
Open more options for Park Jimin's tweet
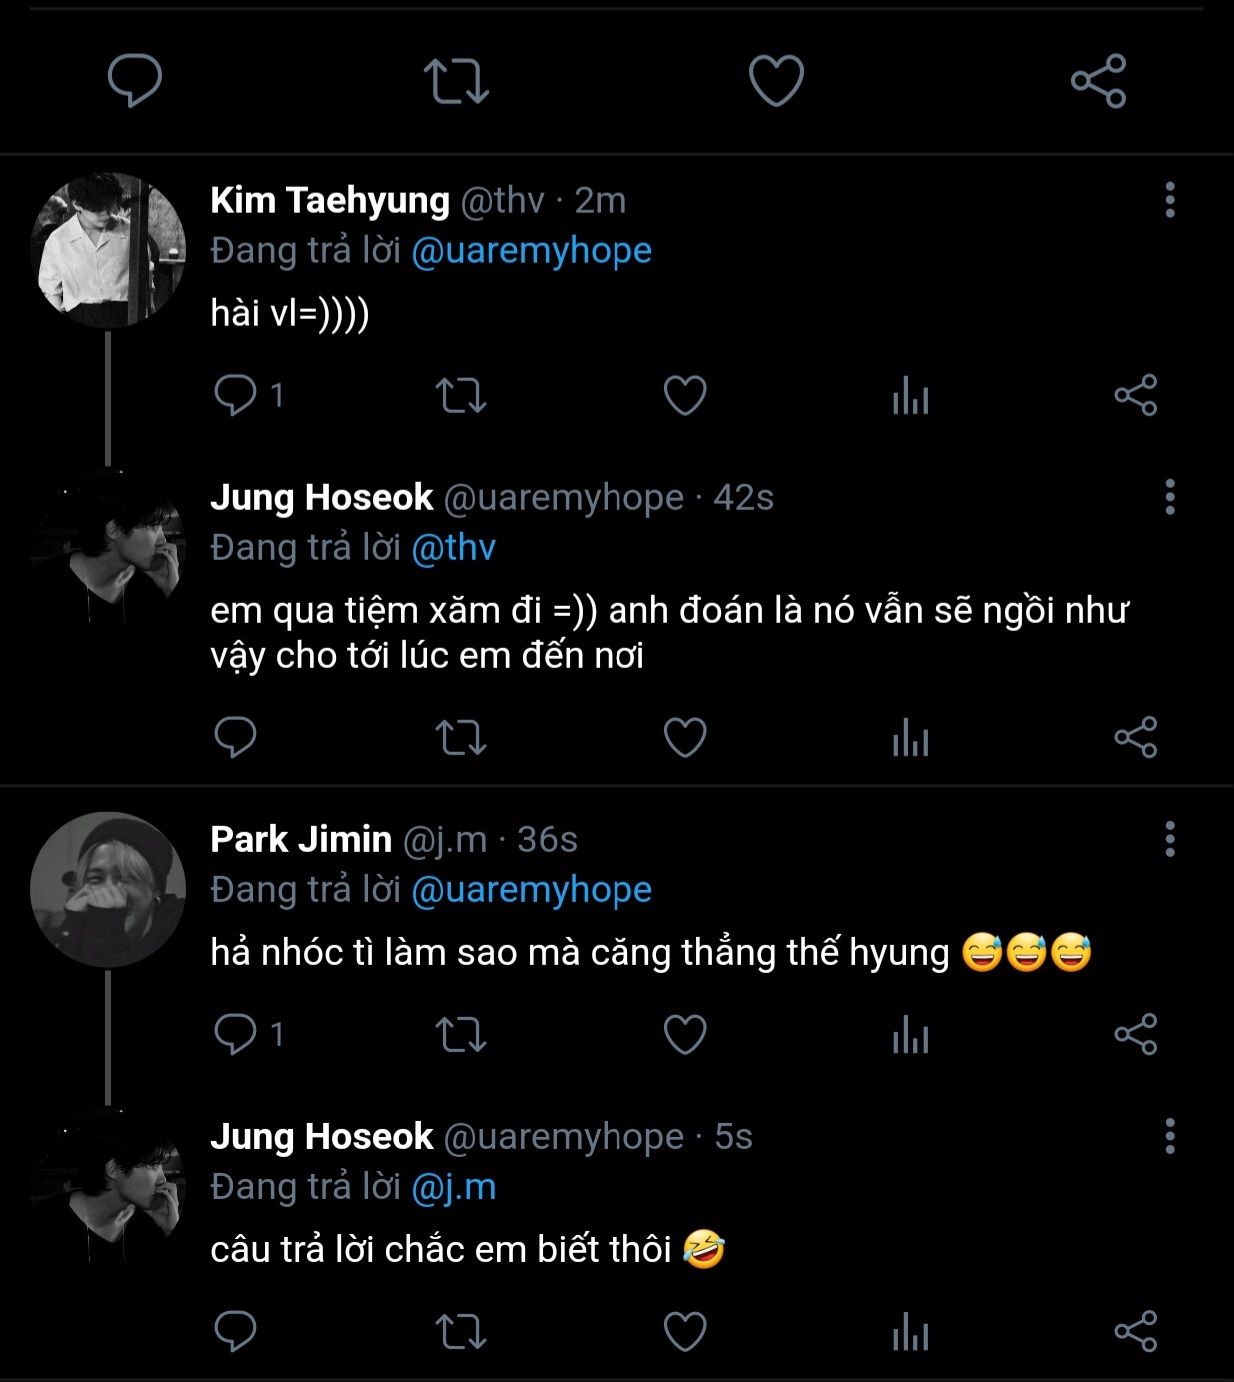[x=1169, y=839]
